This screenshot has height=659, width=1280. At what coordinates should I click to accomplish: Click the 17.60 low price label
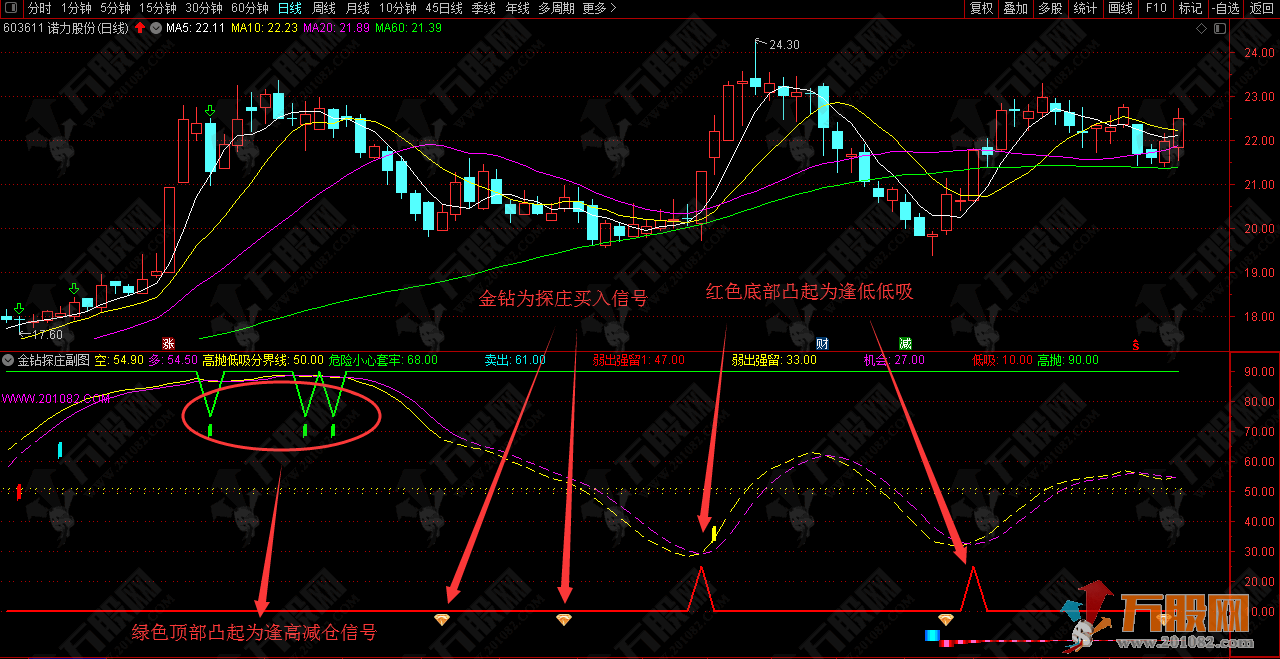[x=48, y=334]
